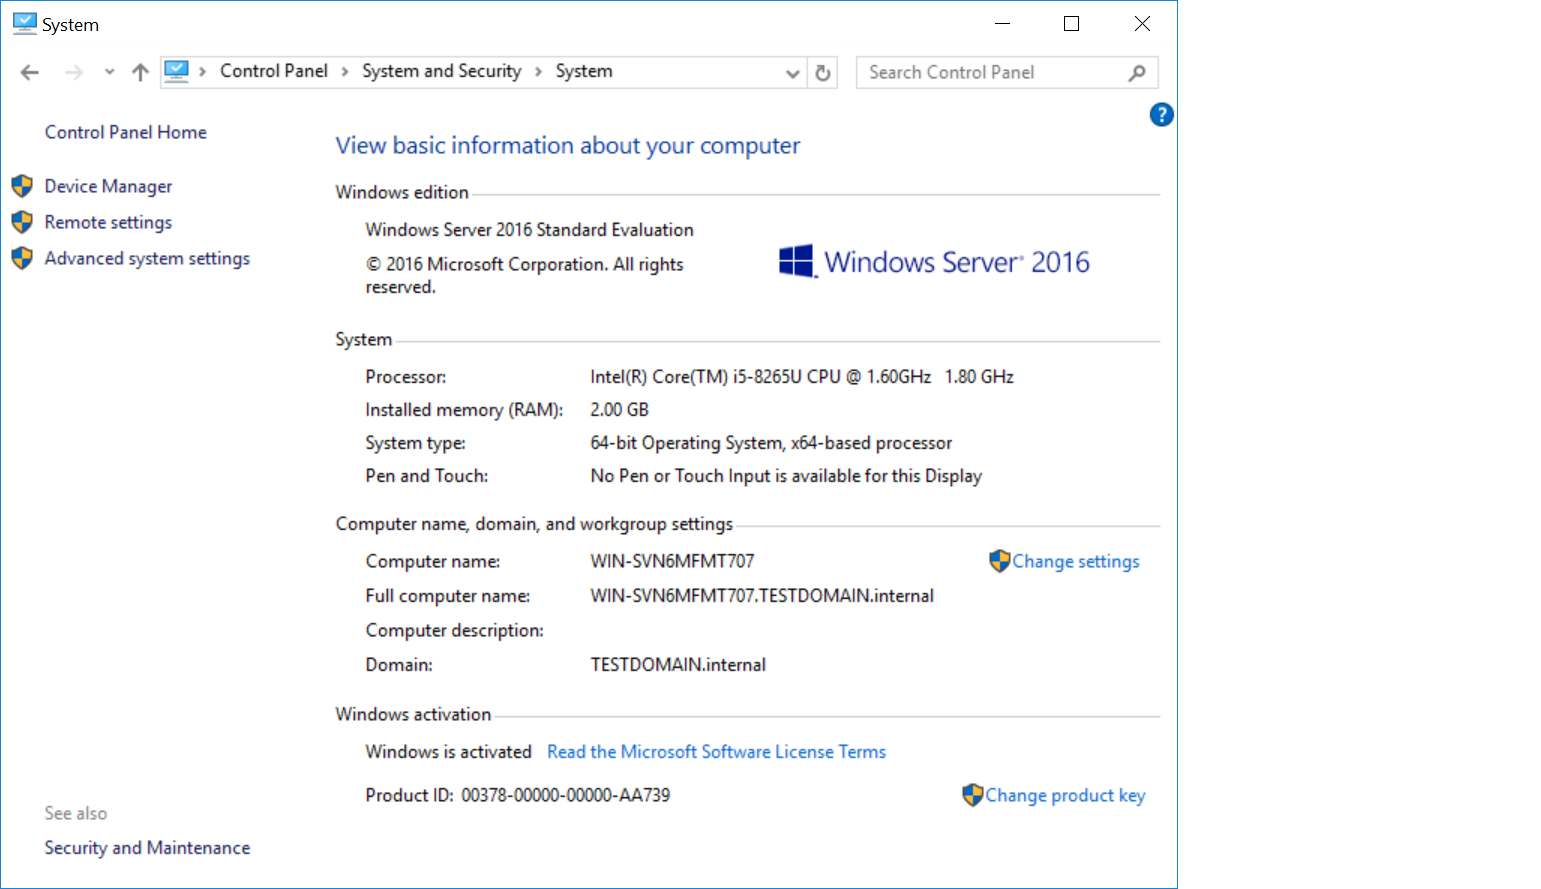Image resolution: width=1541 pixels, height=889 pixels.
Task: Click the full computer name value
Action: point(762,596)
